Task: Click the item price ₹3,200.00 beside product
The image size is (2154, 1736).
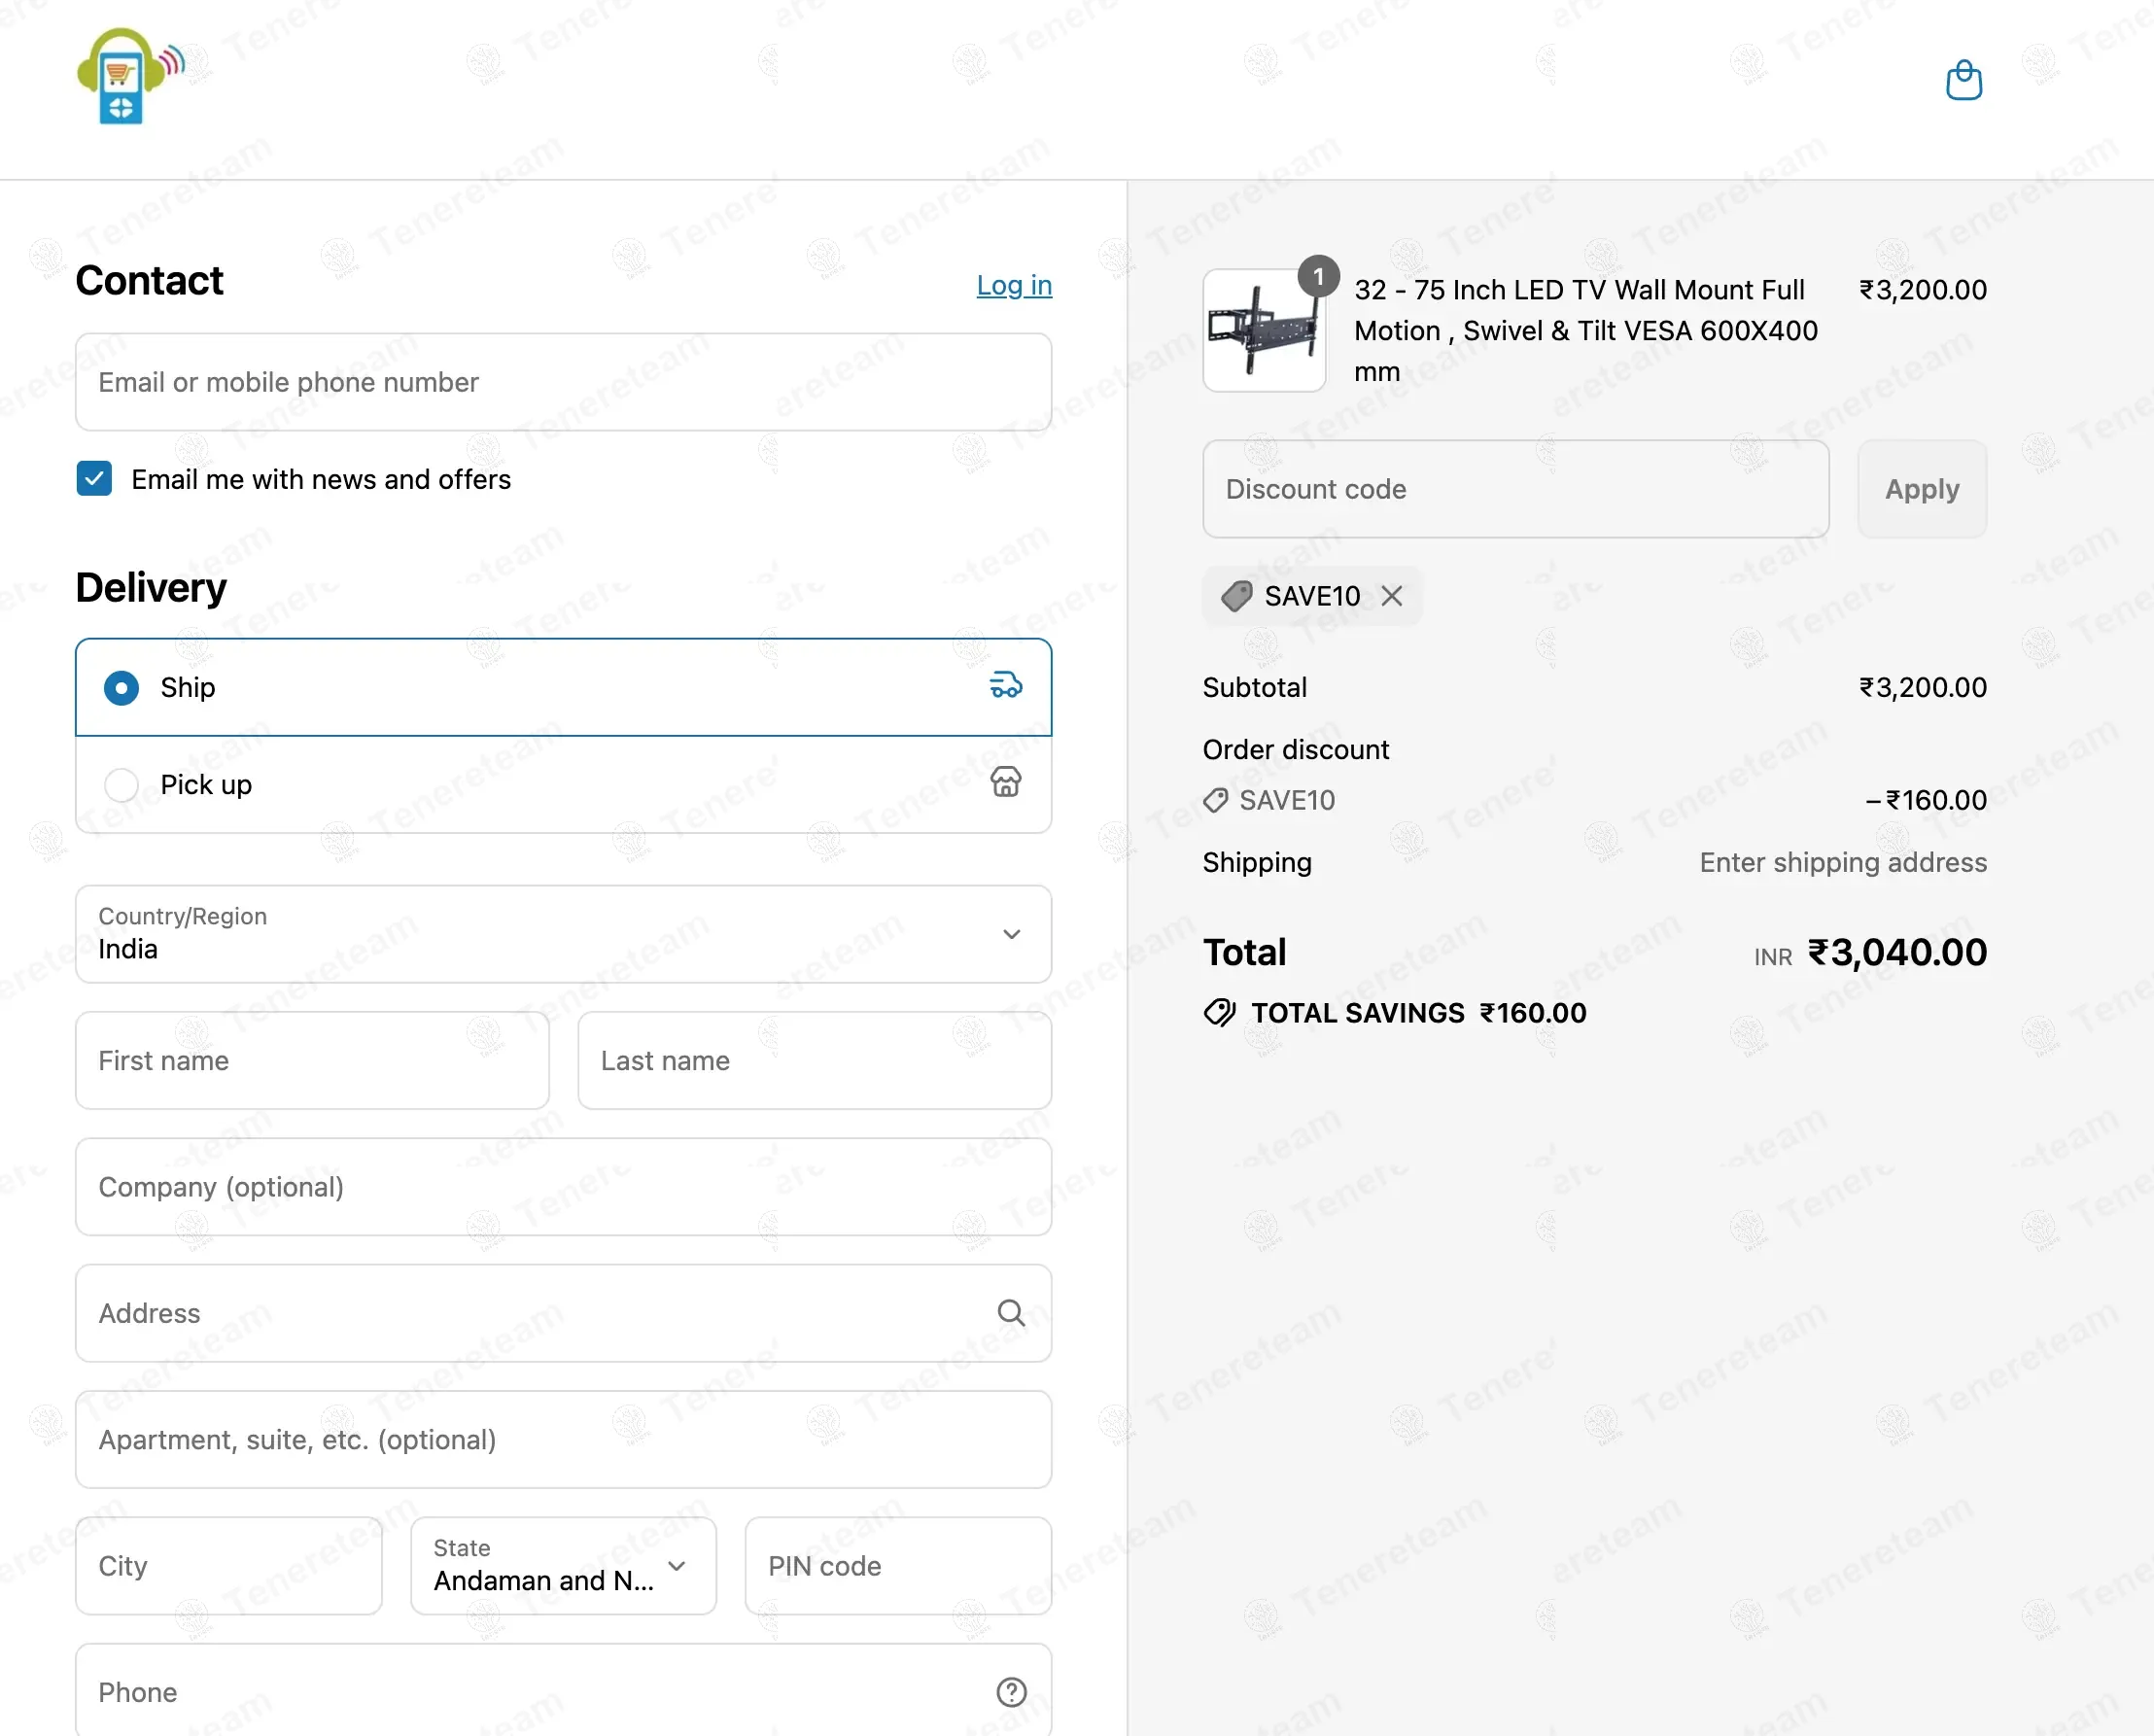Action: coord(1922,290)
